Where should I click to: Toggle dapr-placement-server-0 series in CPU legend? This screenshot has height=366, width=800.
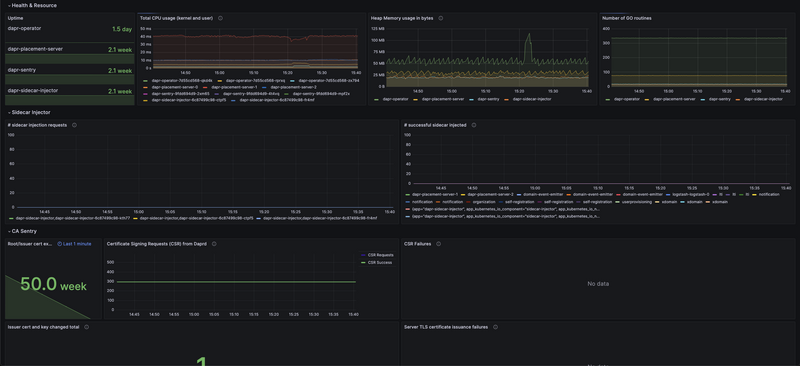tap(174, 87)
